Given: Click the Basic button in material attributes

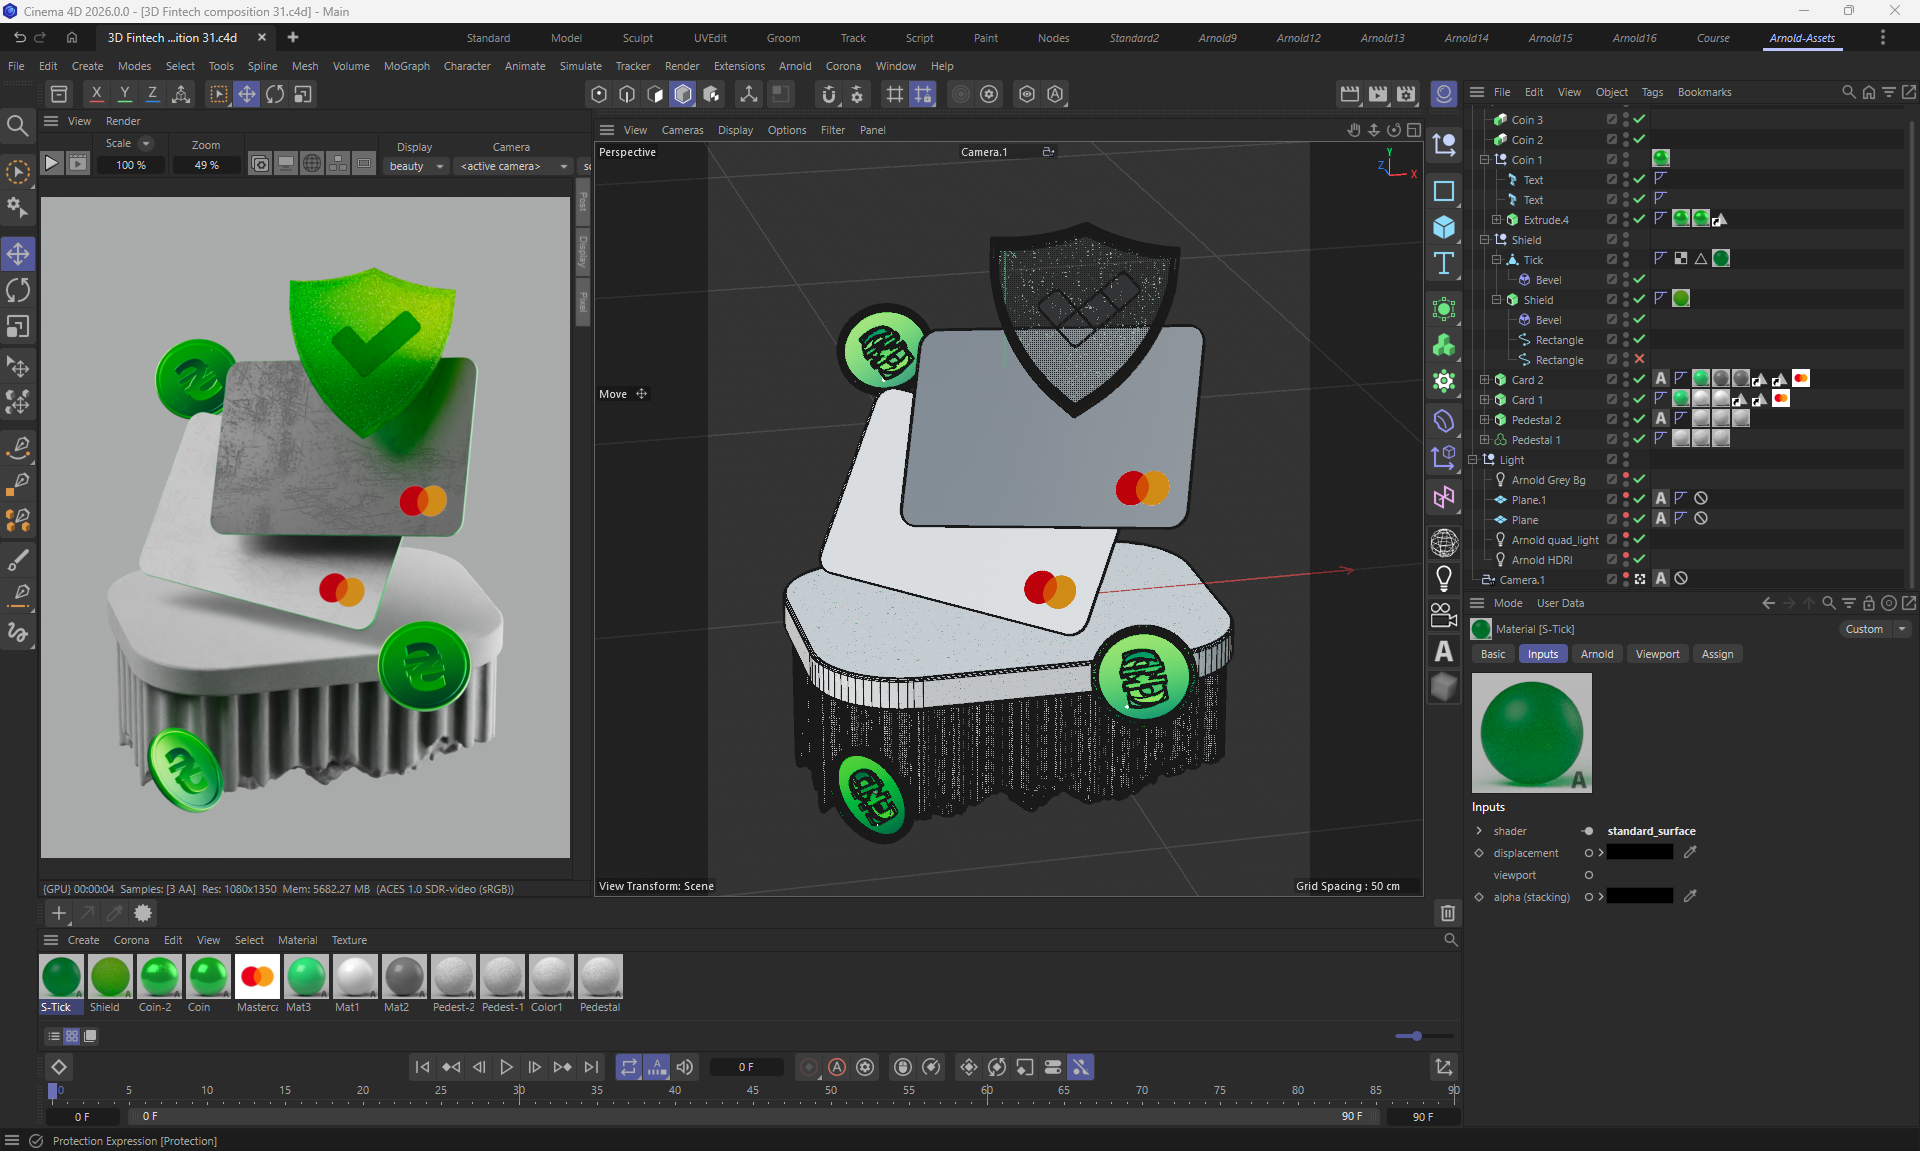Looking at the screenshot, I should pos(1492,654).
